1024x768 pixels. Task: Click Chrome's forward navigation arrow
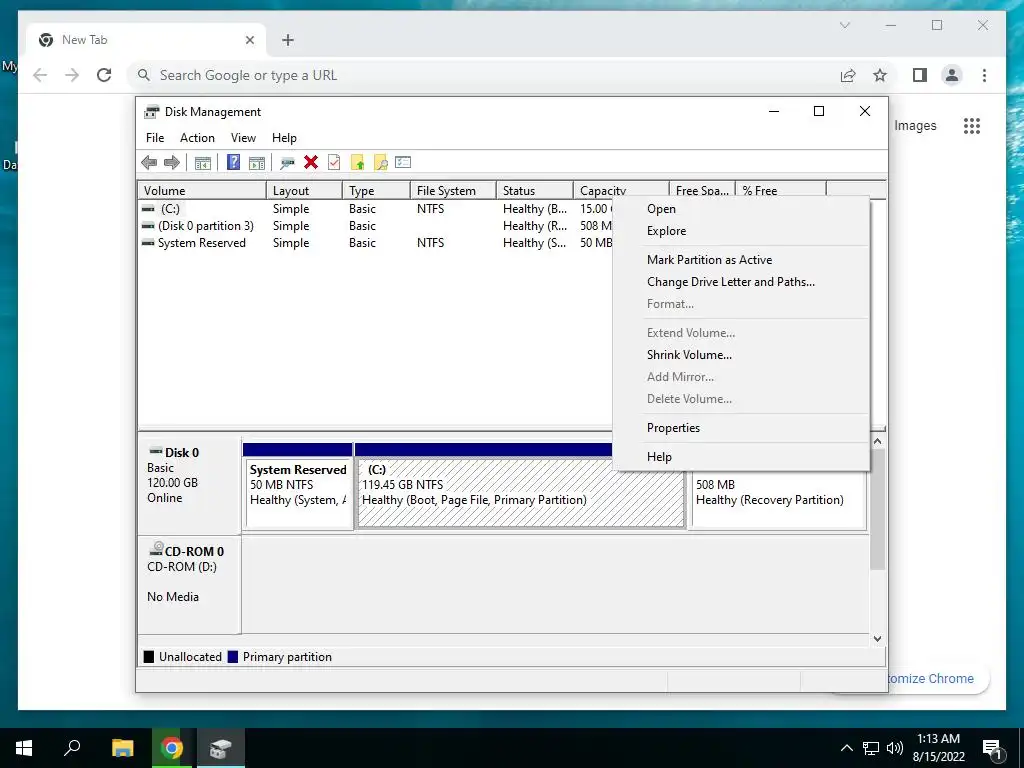(x=72, y=75)
